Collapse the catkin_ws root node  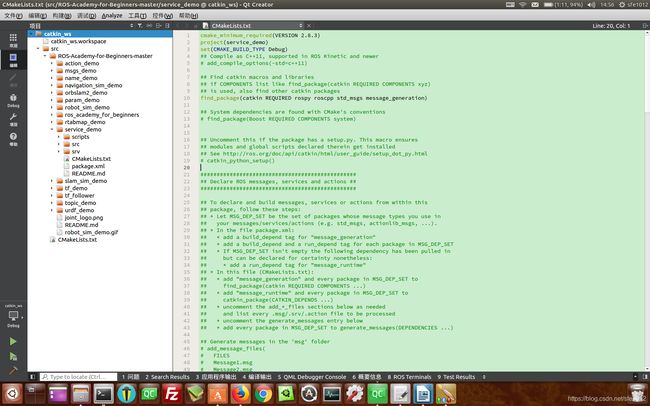pyautogui.click(x=32, y=34)
